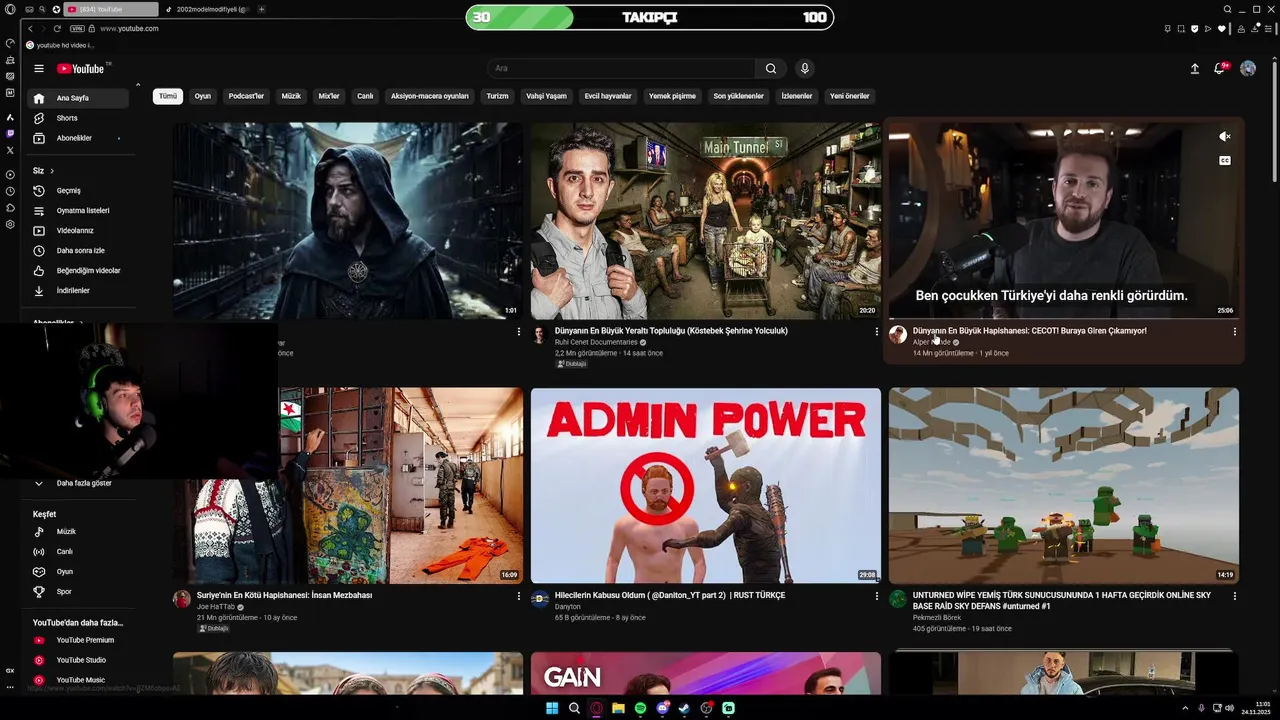The image size is (1280, 720).
Task: Open Geçmiş history in sidebar
Action: (x=79, y=190)
